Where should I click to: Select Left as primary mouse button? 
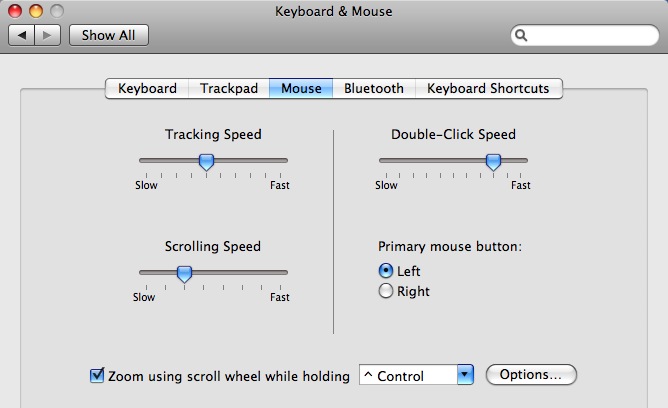(386, 270)
